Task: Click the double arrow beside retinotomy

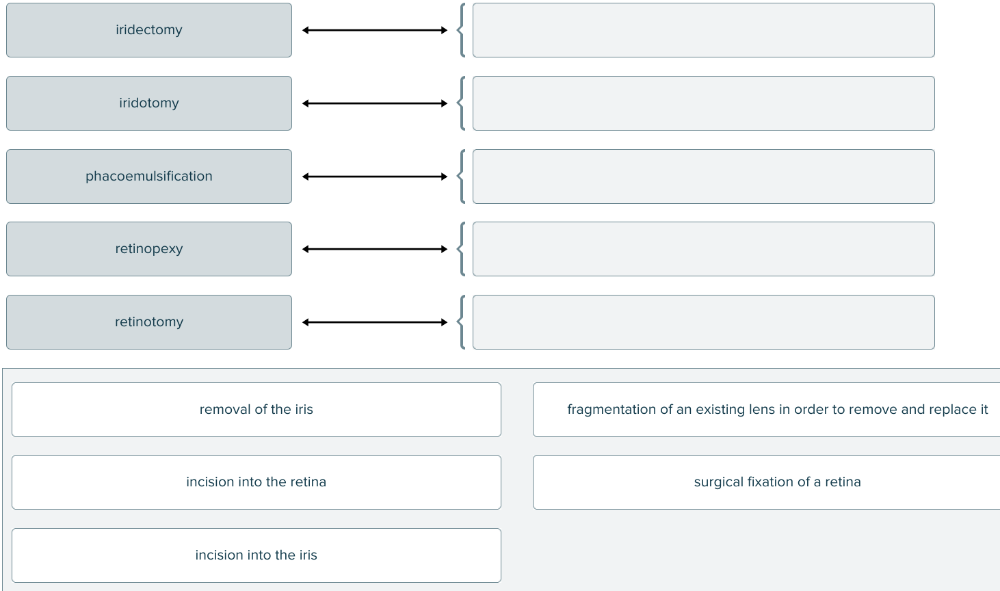Action: [375, 322]
